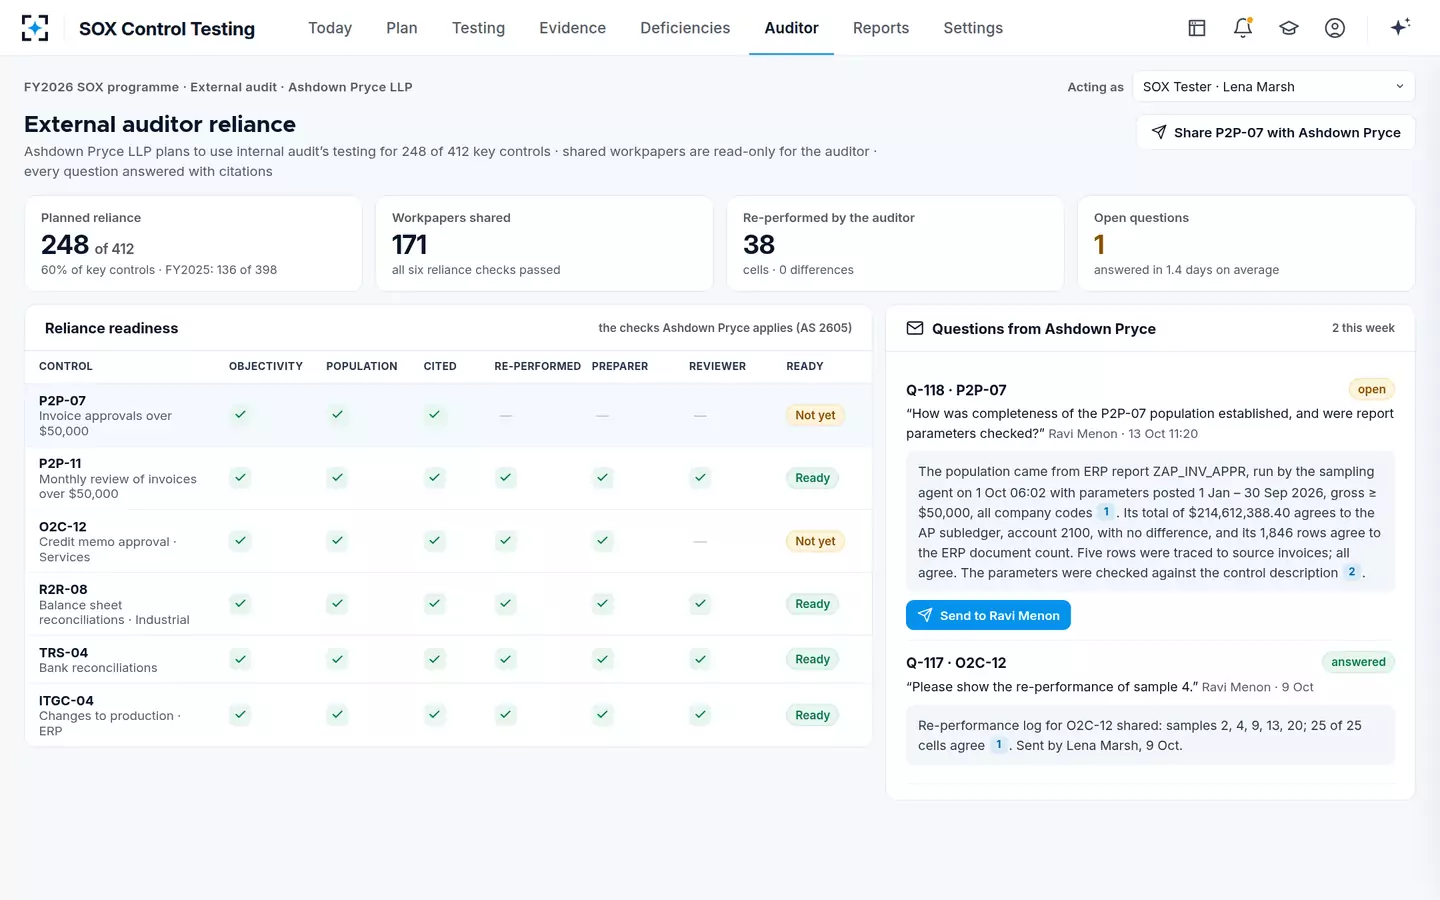Select the Auditor tab
This screenshot has width=1440, height=900.
pyautogui.click(x=791, y=28)
